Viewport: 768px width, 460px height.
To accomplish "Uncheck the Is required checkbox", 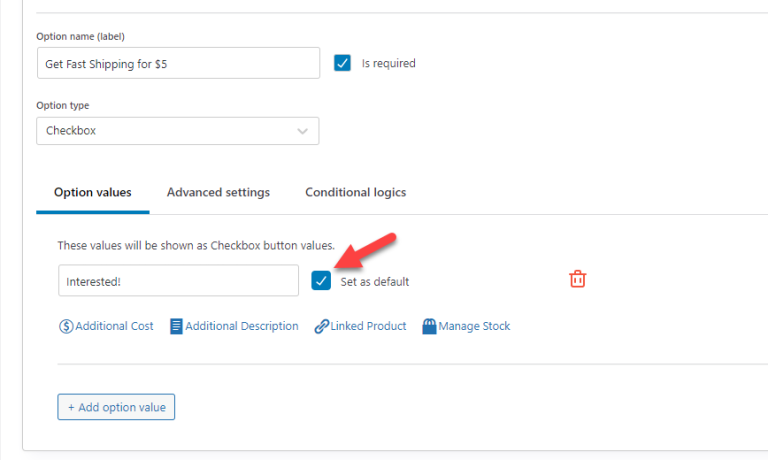I will [x=343, y=63].
